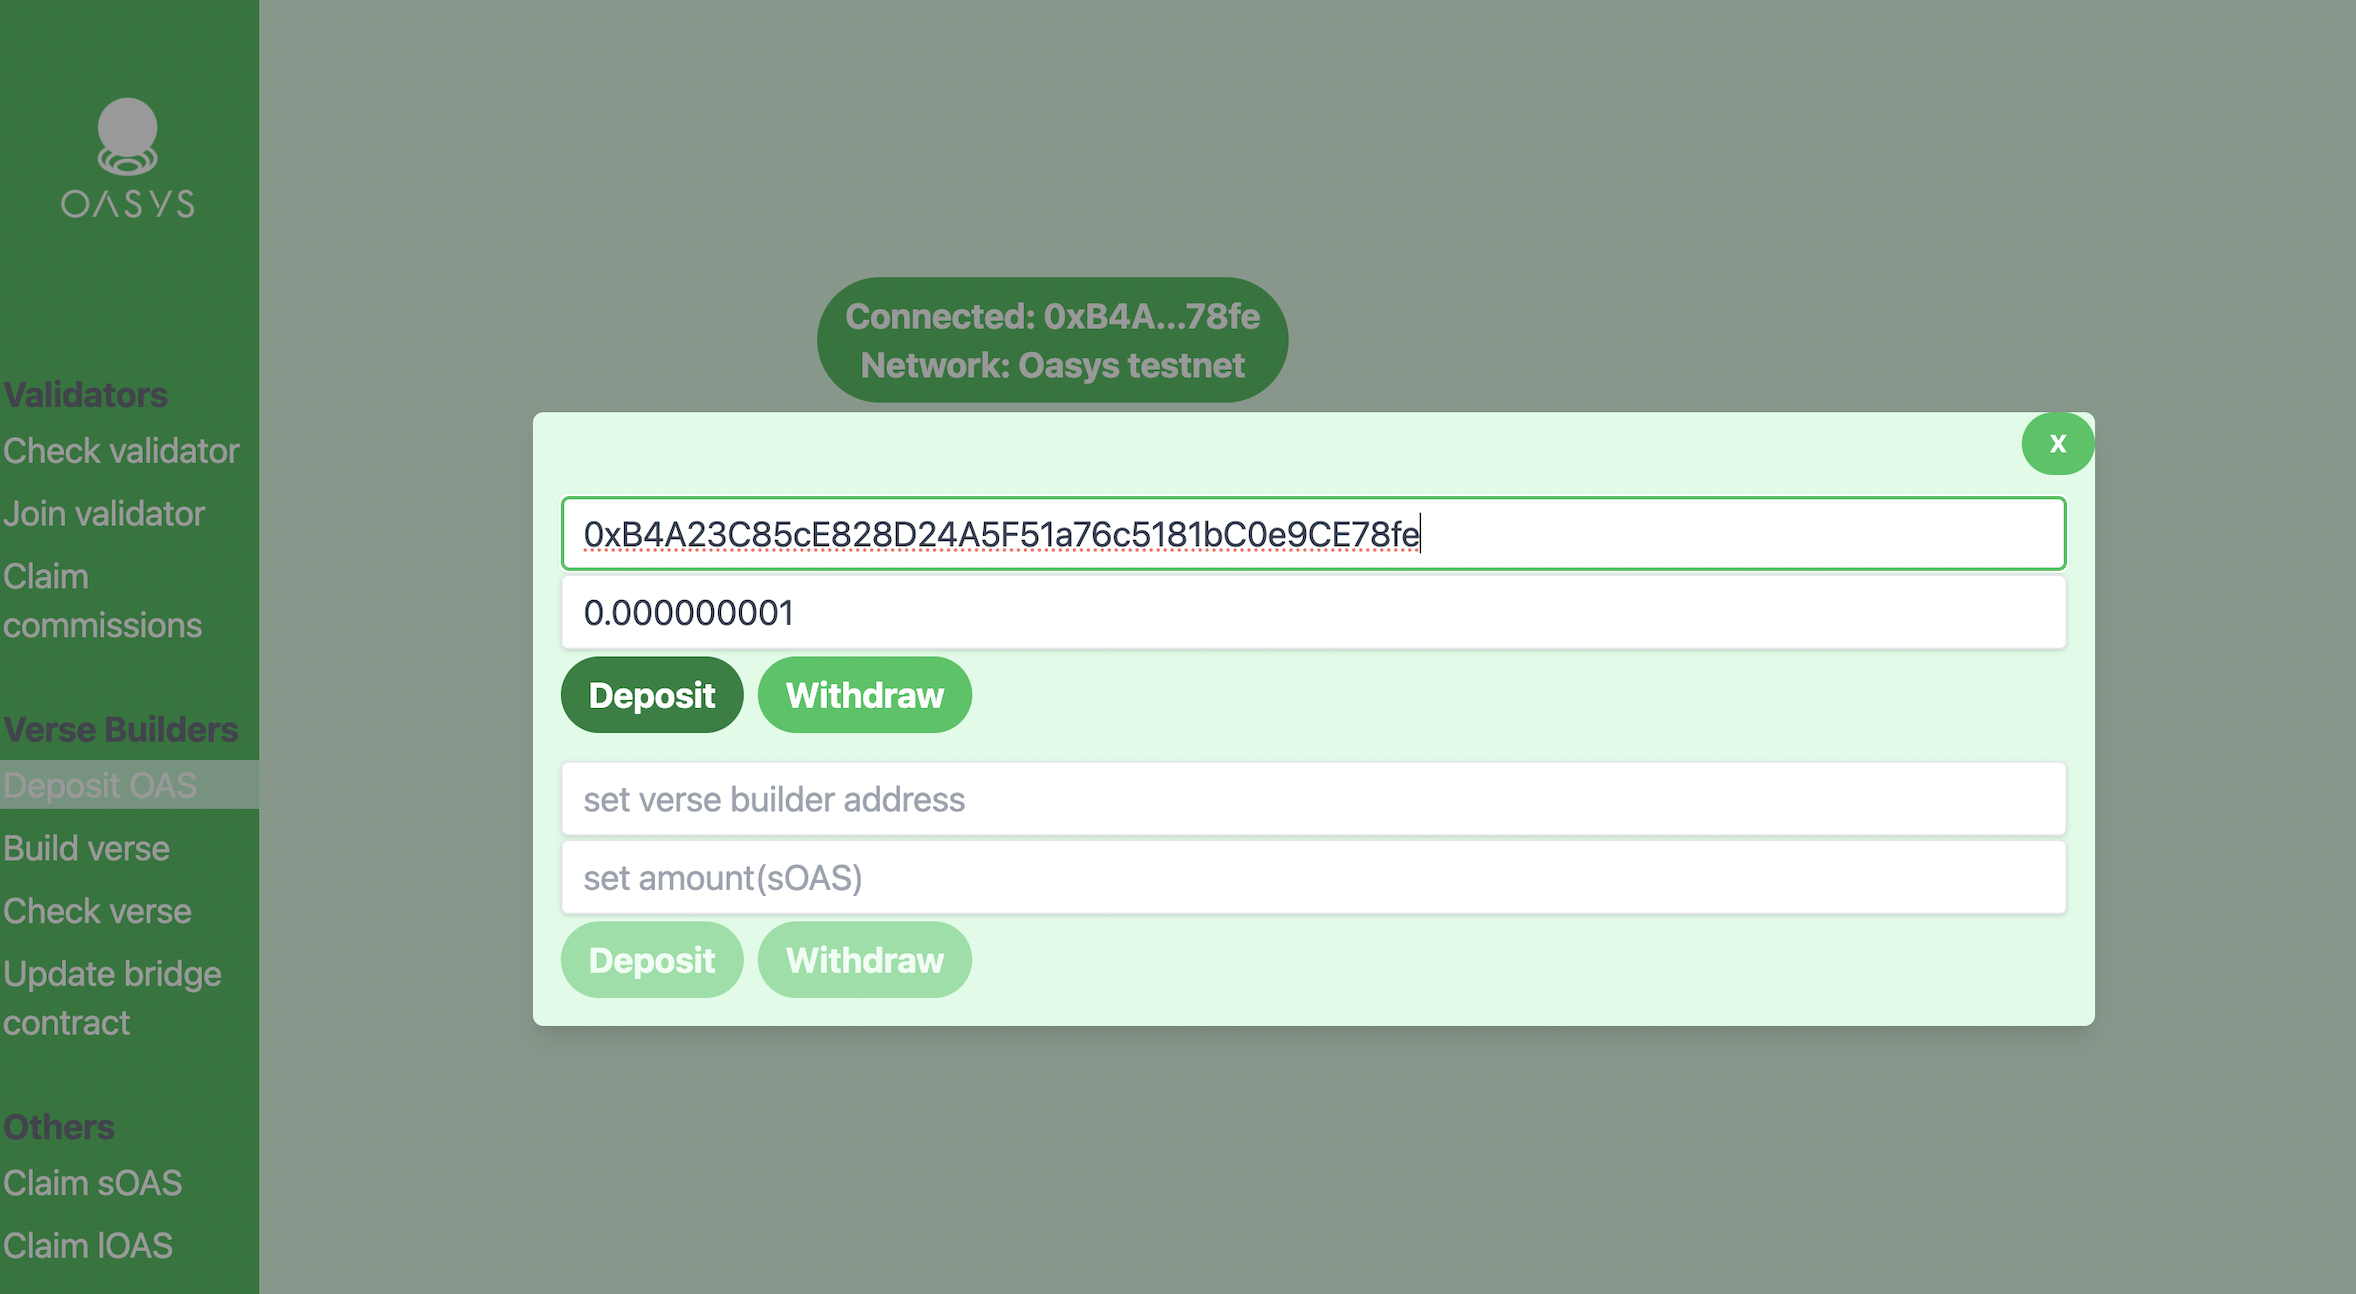Open Claim commissions in sidebar
The height and width of the screenshot is (1294, 2356).
(102, 601)
